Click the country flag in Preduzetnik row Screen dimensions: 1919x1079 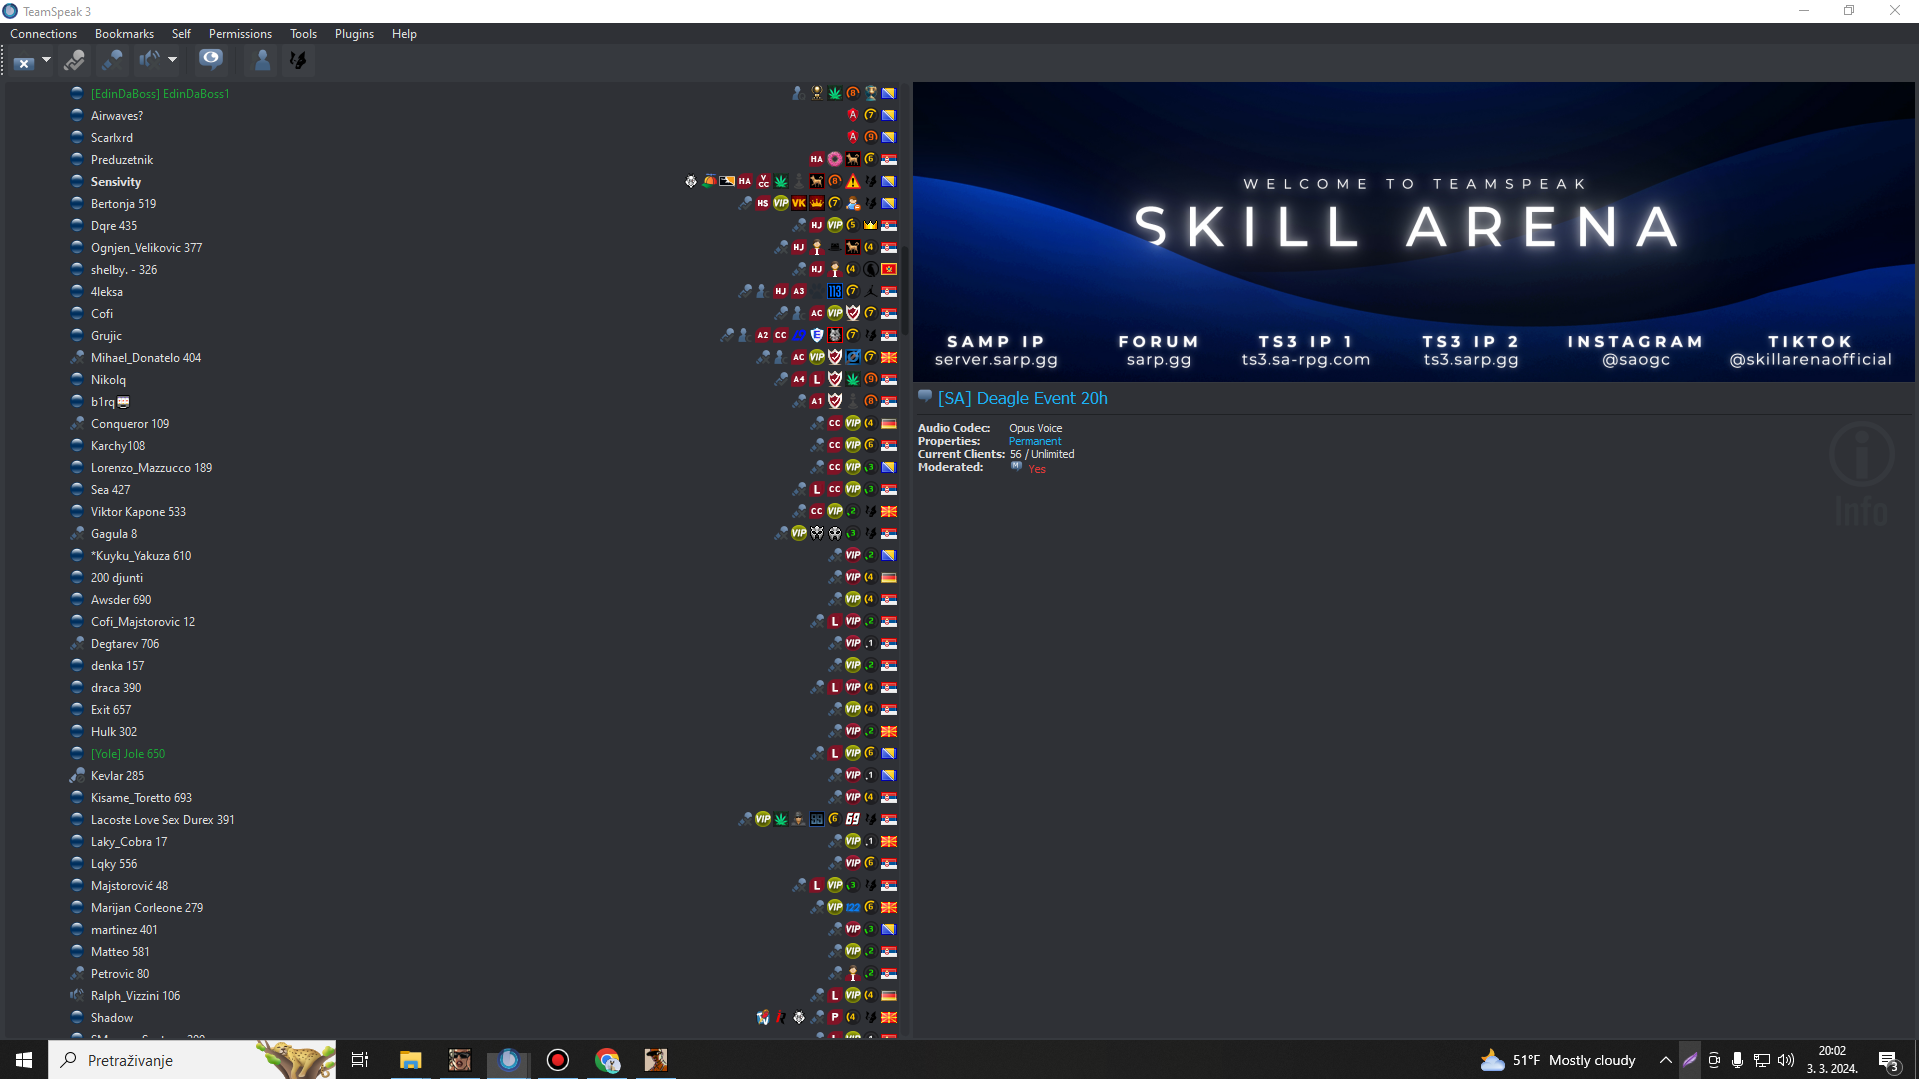(889, 160)
